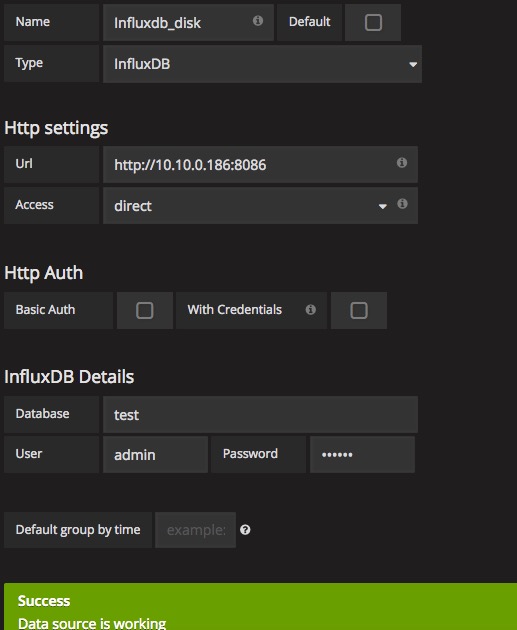The height and width of the screenshot is (630, 517).
Task: Toggle the Basic Auth checkbox
Action: [145, 311]
